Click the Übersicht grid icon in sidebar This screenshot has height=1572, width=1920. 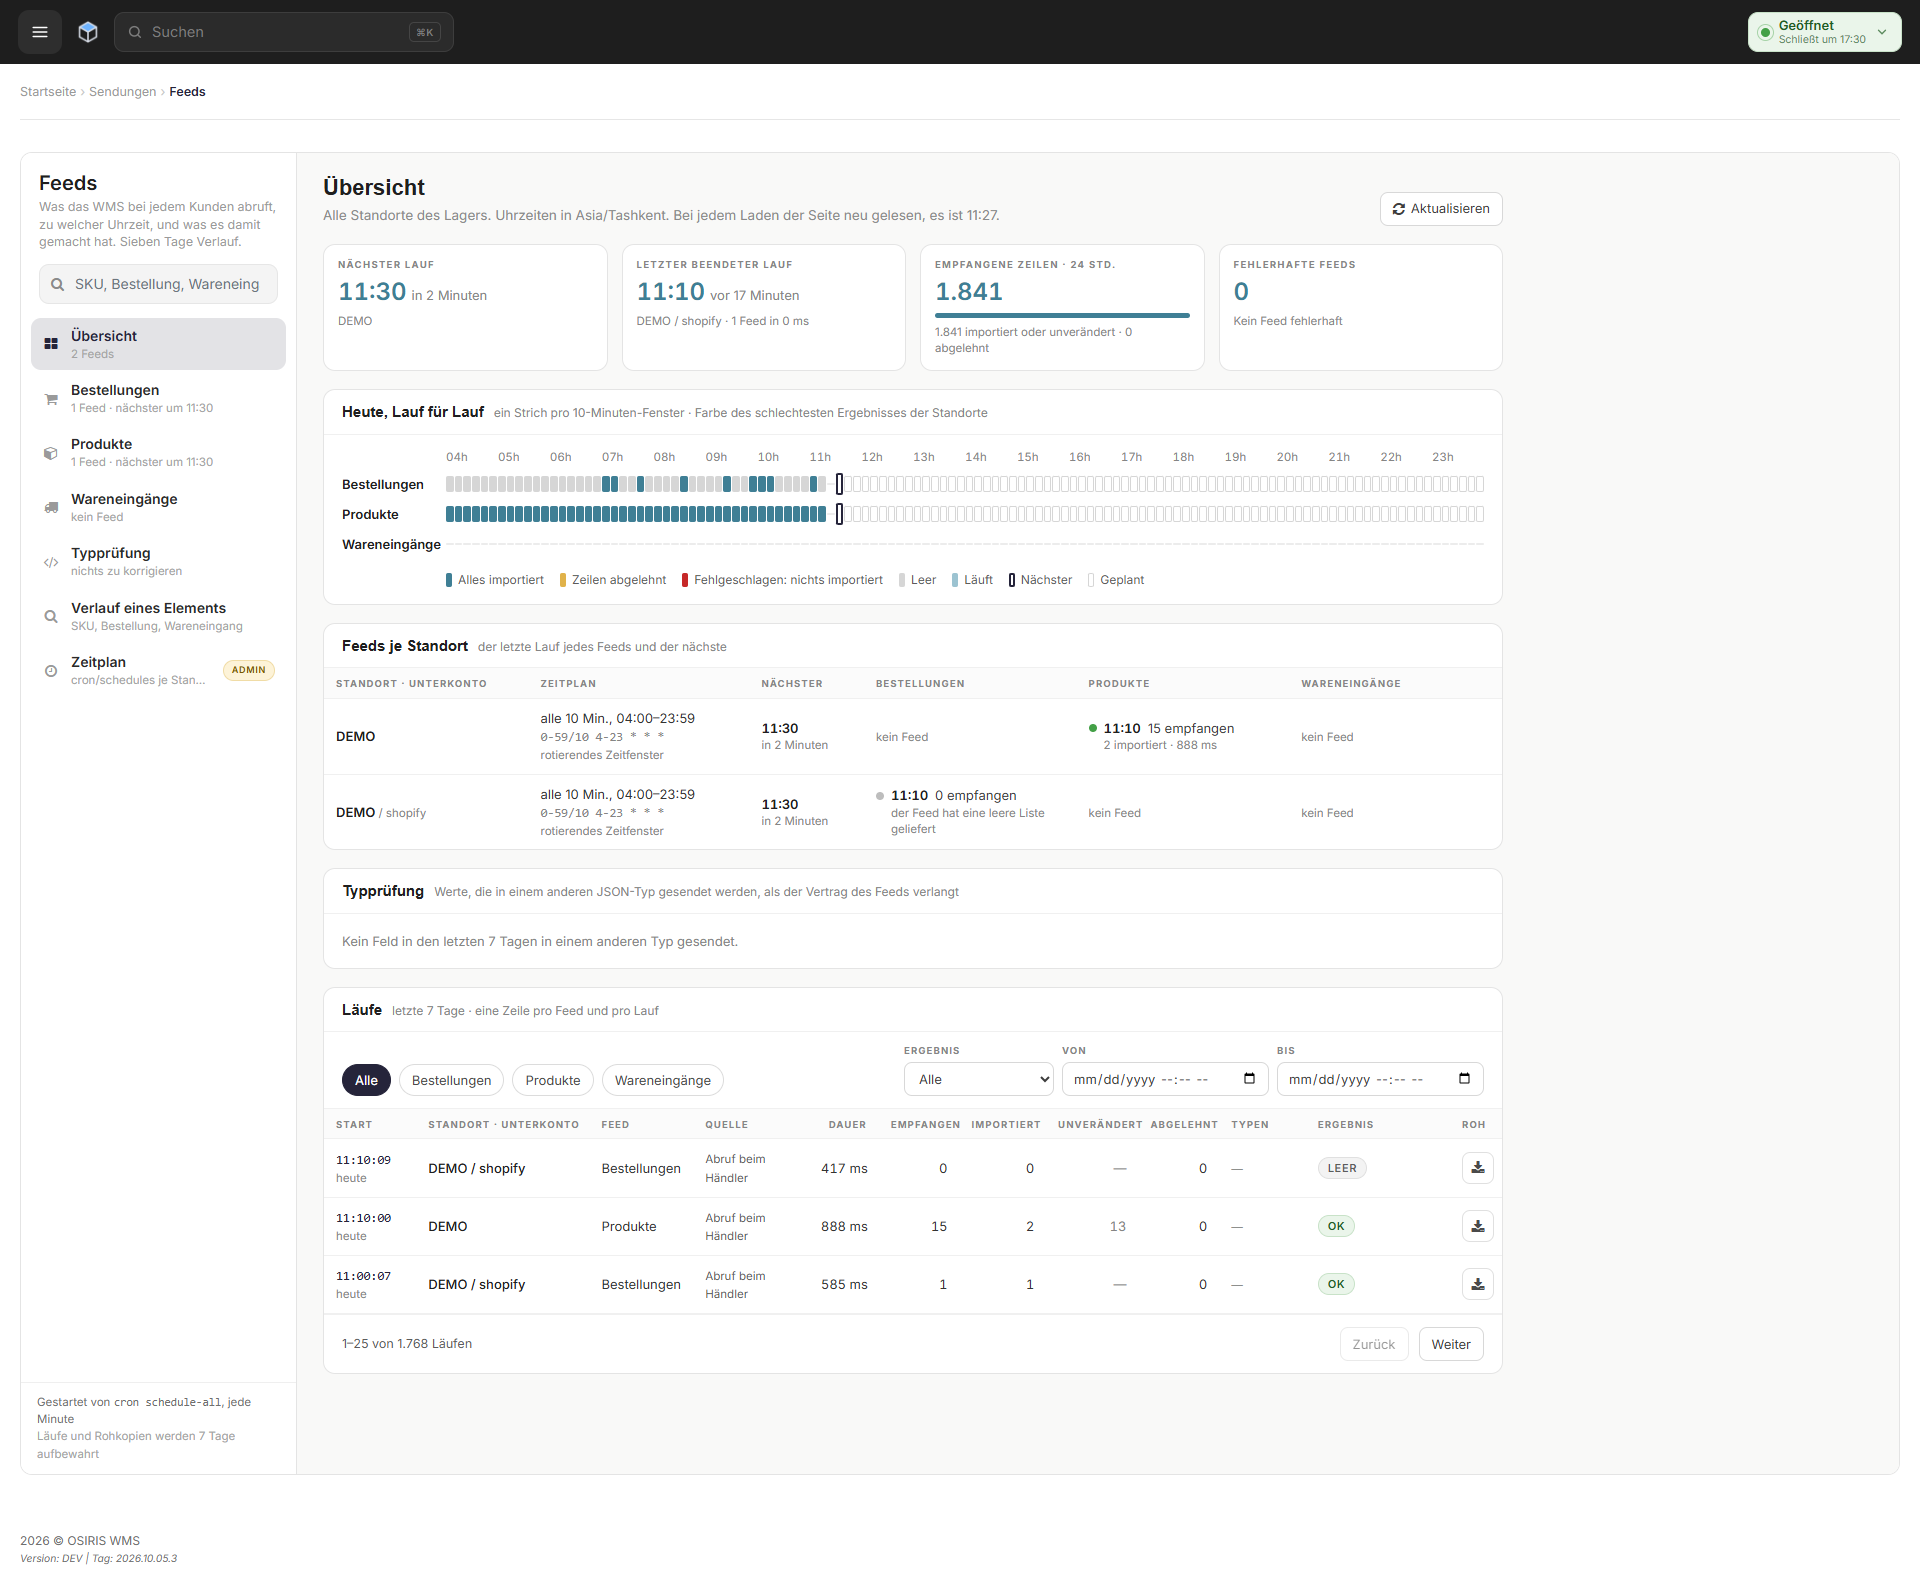click(x=51, y=344)
